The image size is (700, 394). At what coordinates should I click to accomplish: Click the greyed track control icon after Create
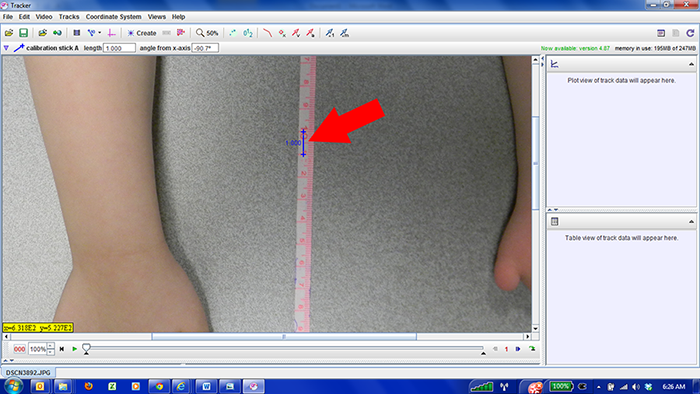[x=167, y=33]
